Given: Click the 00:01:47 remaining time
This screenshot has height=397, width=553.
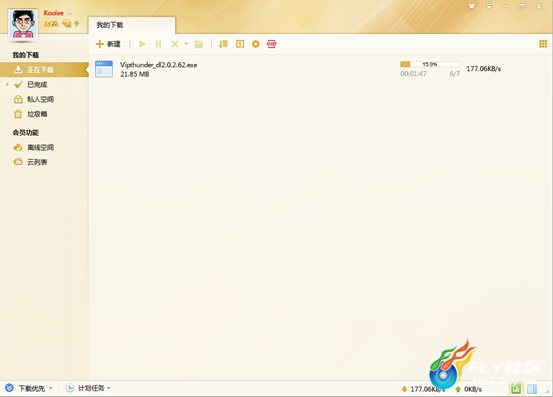Looking at the screenshot, I should (x=413, y=74).
